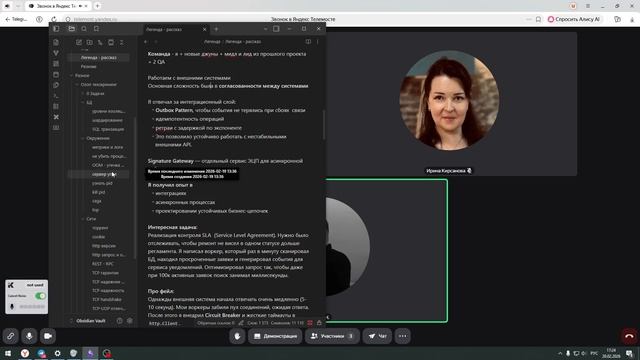This screenshot has width=640, height=360.
Task: Mute the microphone in Telemost
Action: tap(29, 336)
